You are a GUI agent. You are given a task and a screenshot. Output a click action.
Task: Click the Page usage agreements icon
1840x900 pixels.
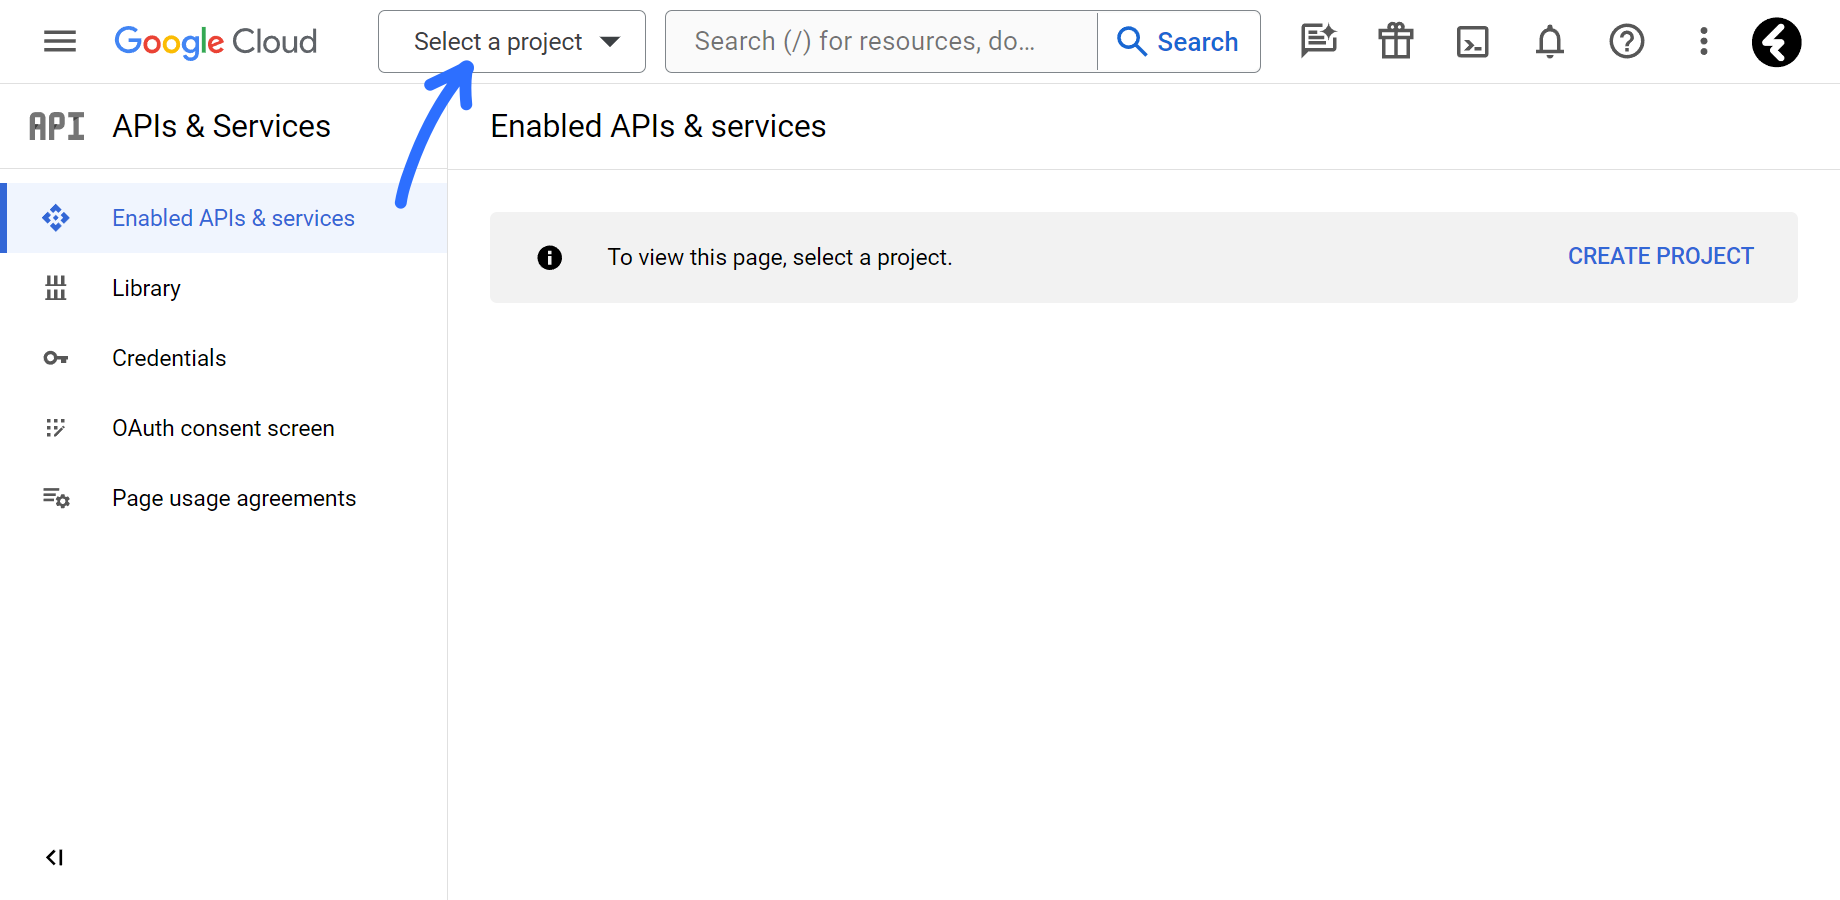click(x=56, y=498)
